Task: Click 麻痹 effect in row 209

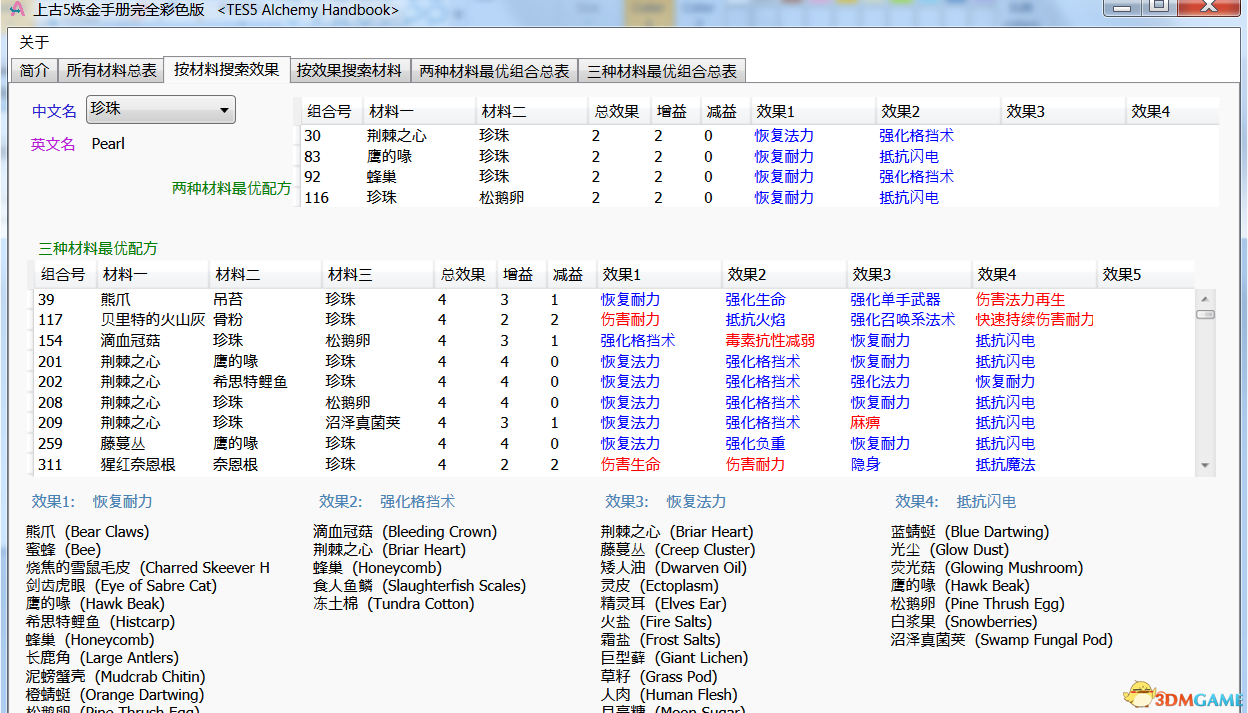Action: 866,423
